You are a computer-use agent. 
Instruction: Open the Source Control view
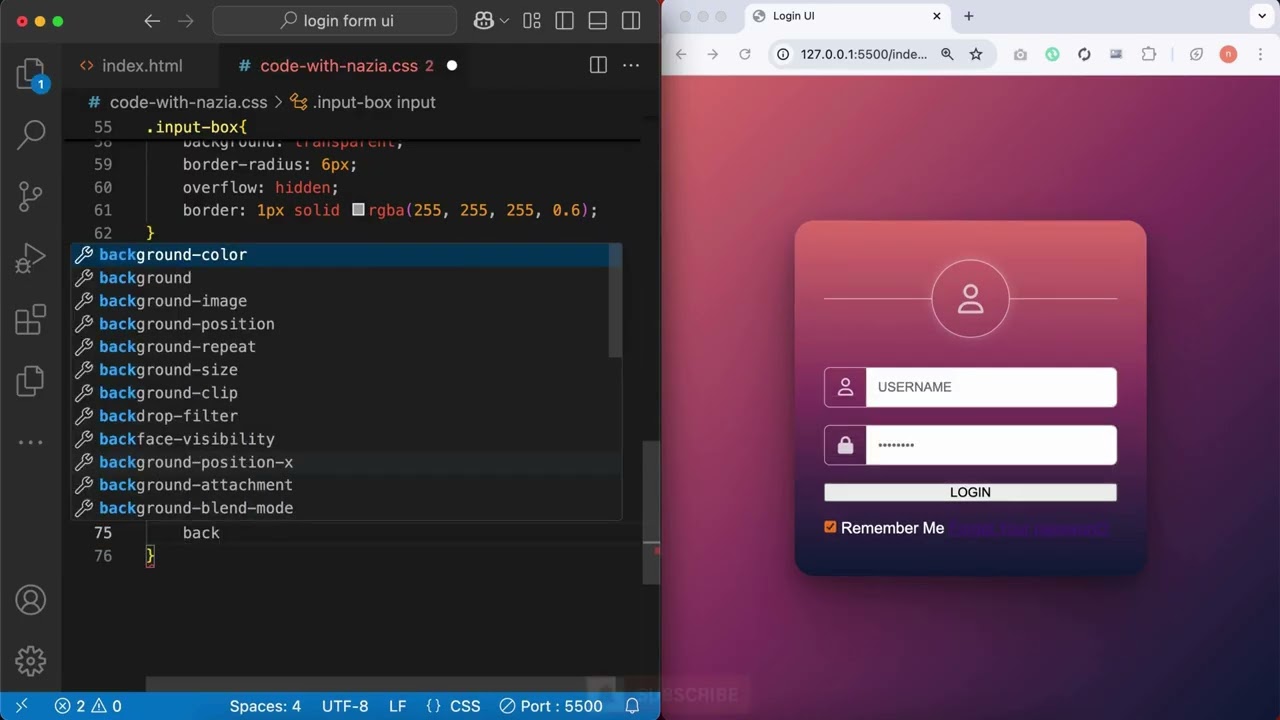coord(31,196)
